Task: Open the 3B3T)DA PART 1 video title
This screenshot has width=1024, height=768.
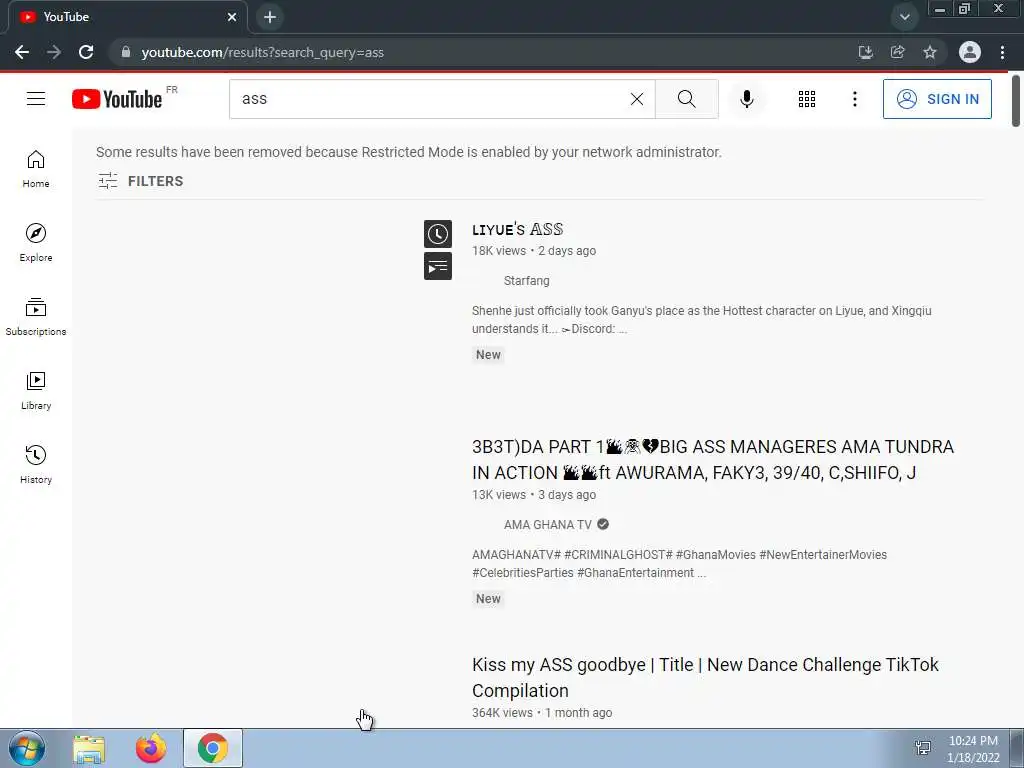Action: [x=713, y=460]
